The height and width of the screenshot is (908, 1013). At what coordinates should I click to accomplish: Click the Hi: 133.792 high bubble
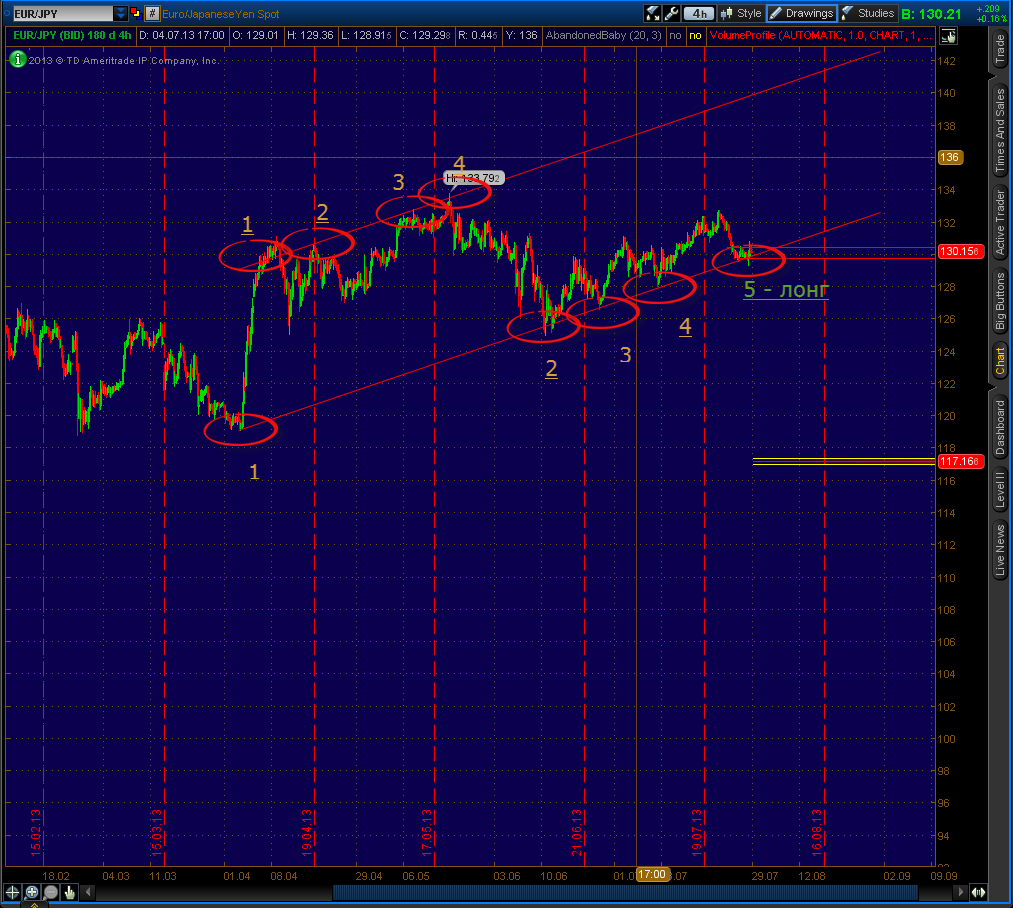coord(474,178)
